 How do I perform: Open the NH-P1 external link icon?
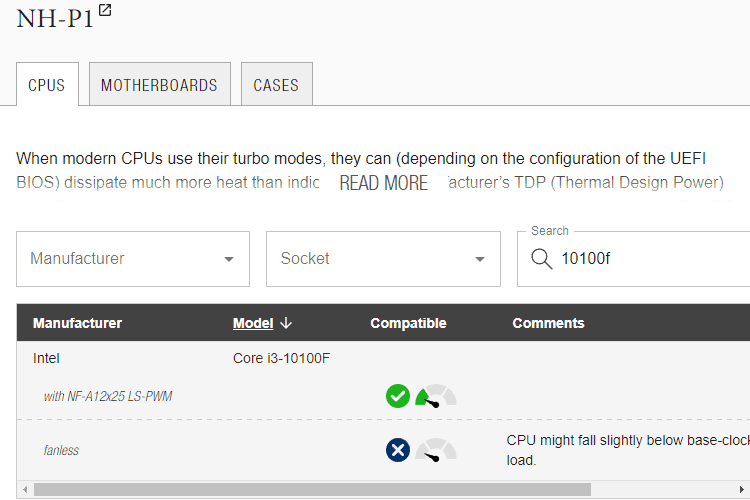(x=105, y=10)
